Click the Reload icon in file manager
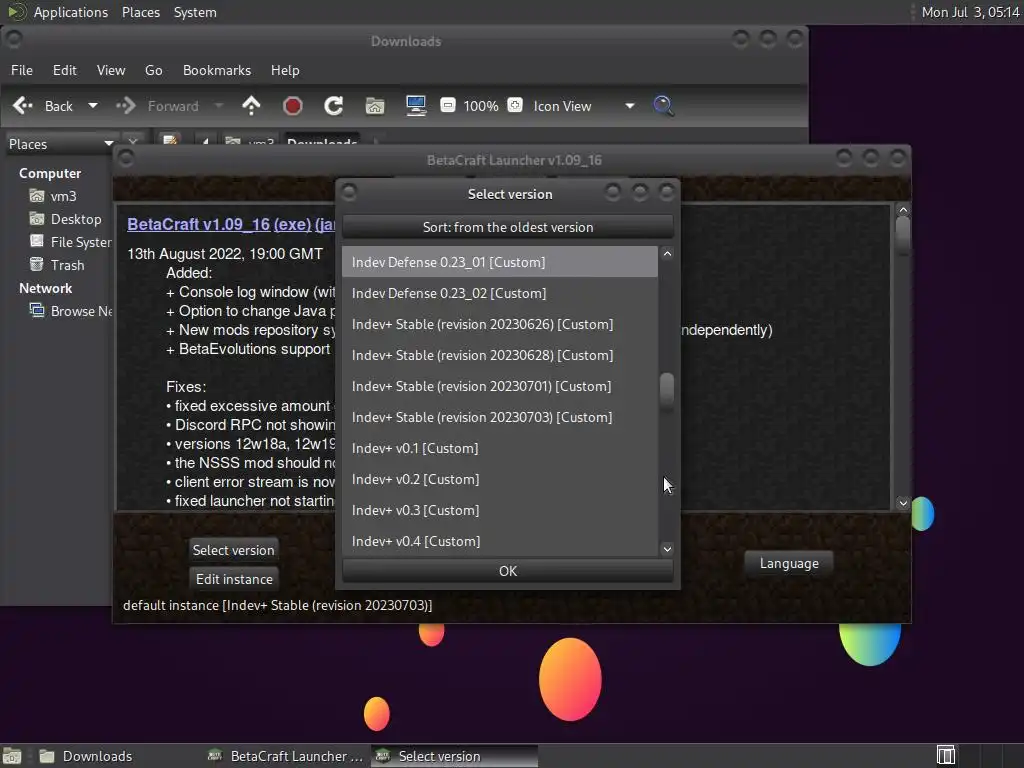Screen dimensions: 1024x768 click(x=334, y=106)
